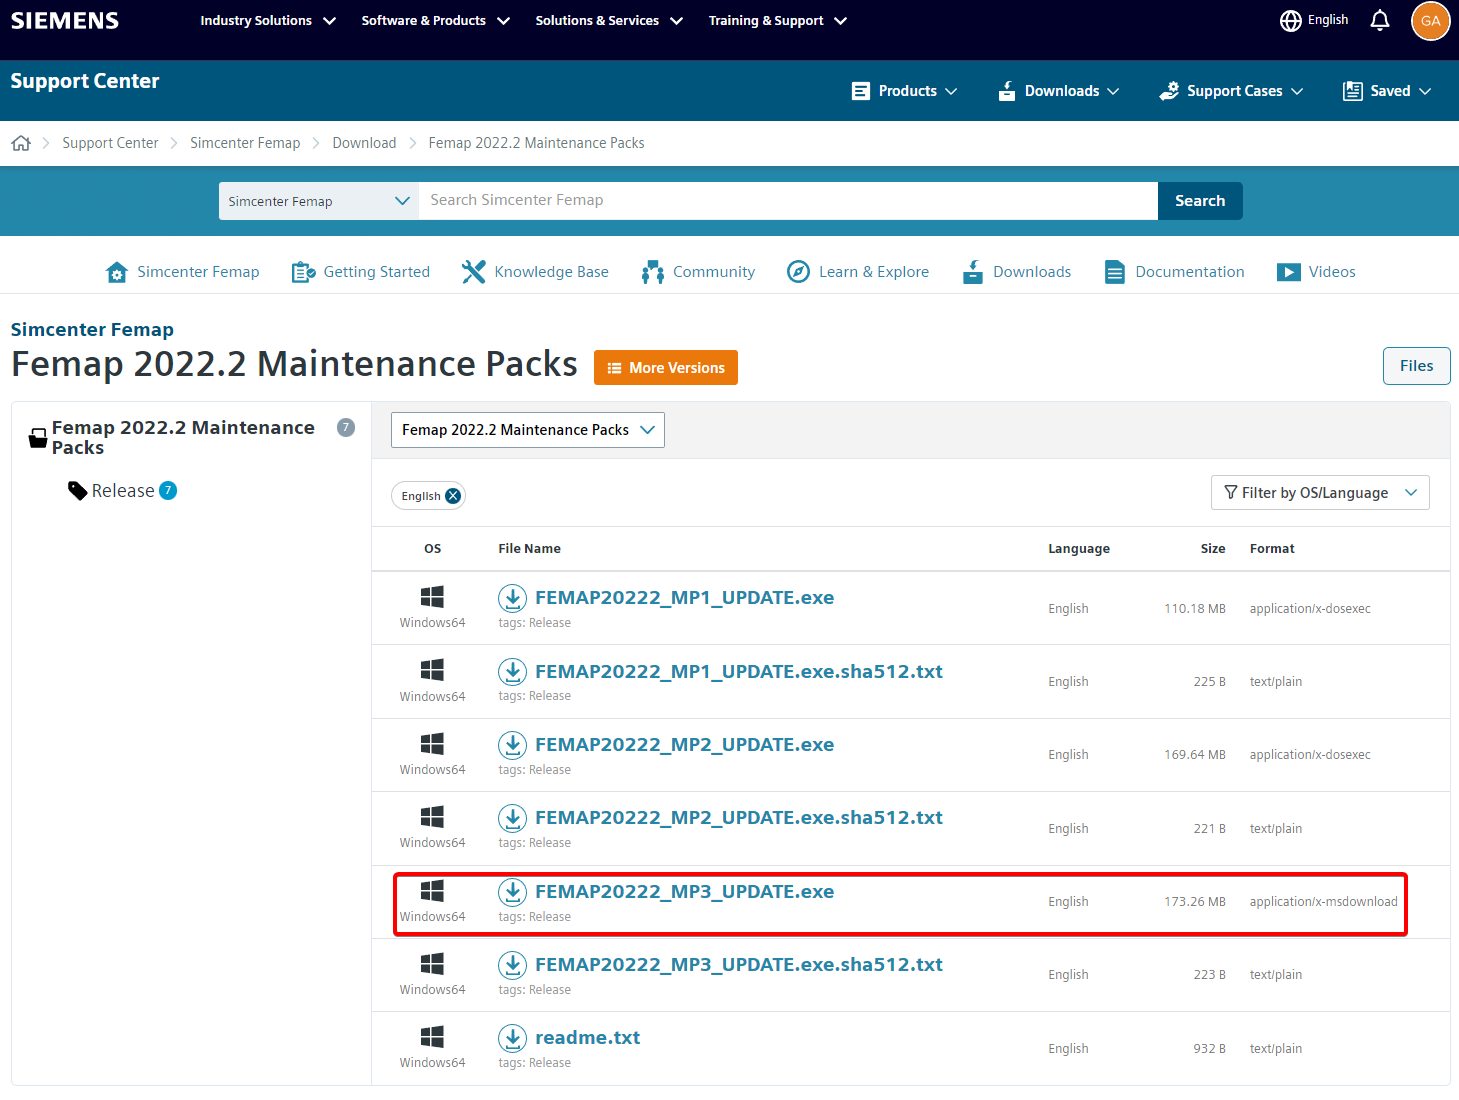Click the Size column header

(x=1213, y=549)
